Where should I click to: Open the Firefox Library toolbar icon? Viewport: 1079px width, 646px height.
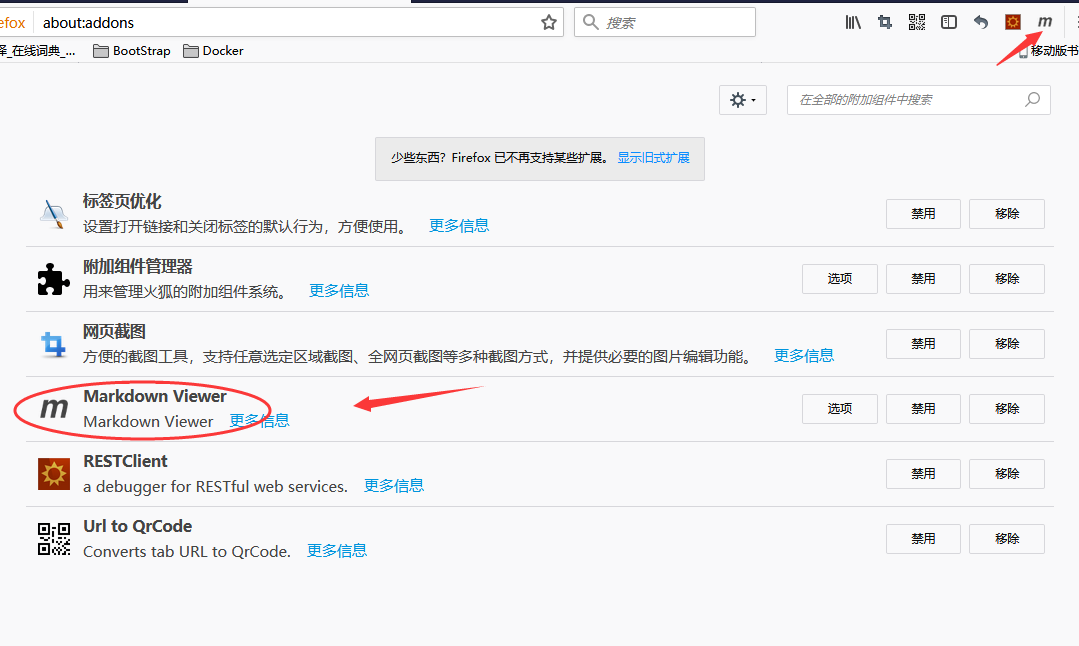coord(852,21)
